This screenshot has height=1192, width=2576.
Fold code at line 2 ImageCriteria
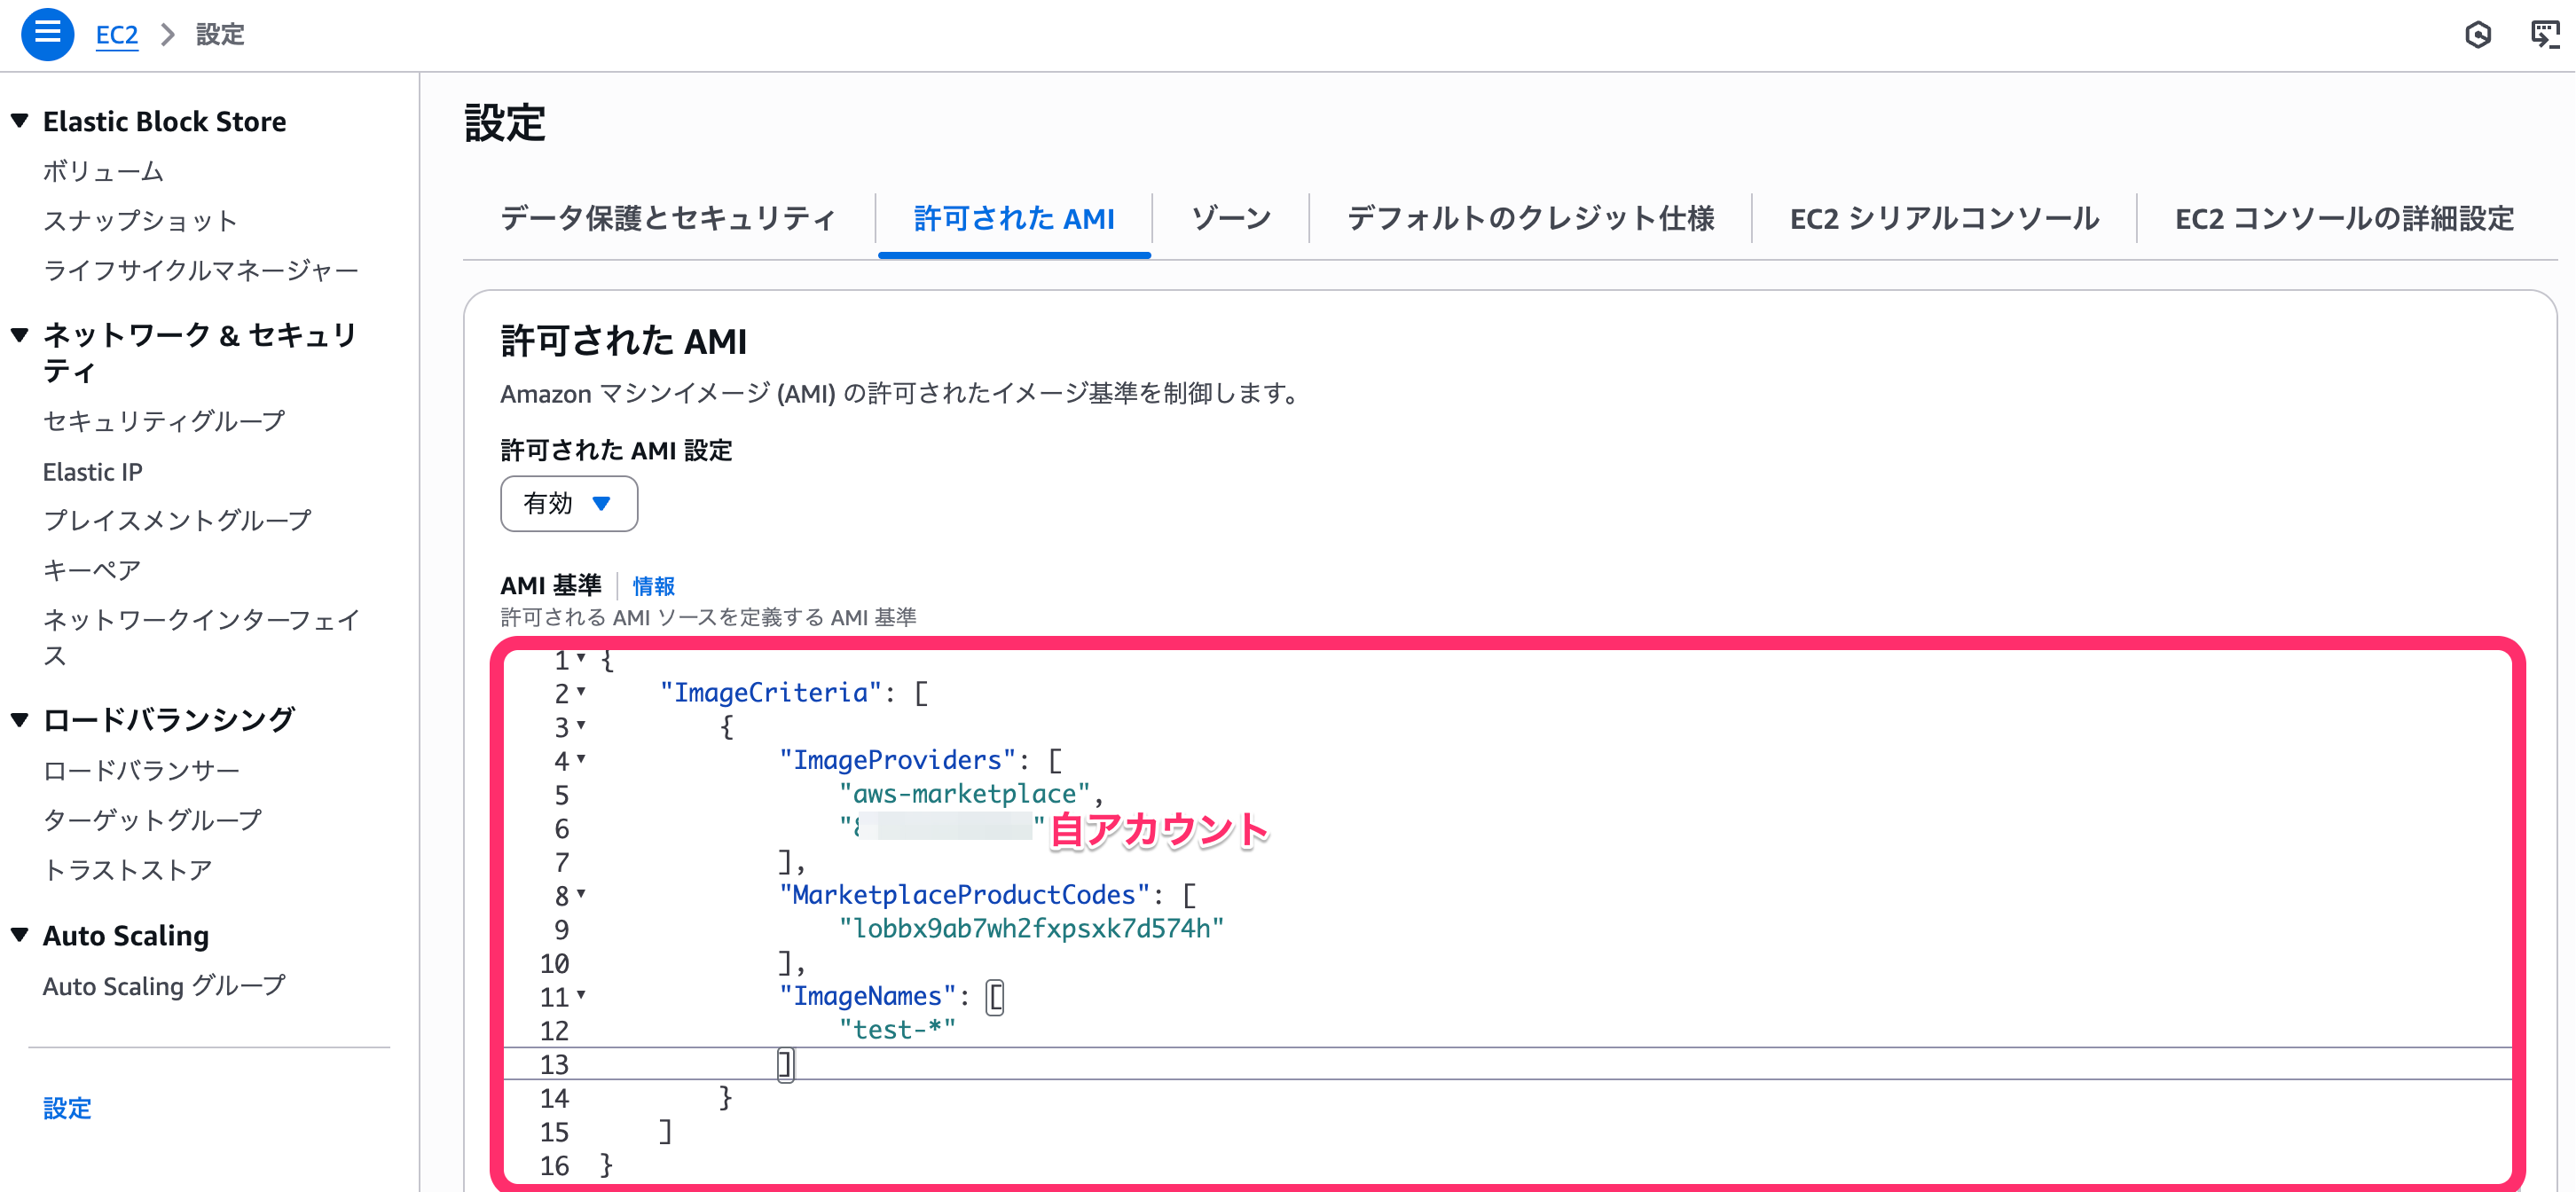coord(581,691)
